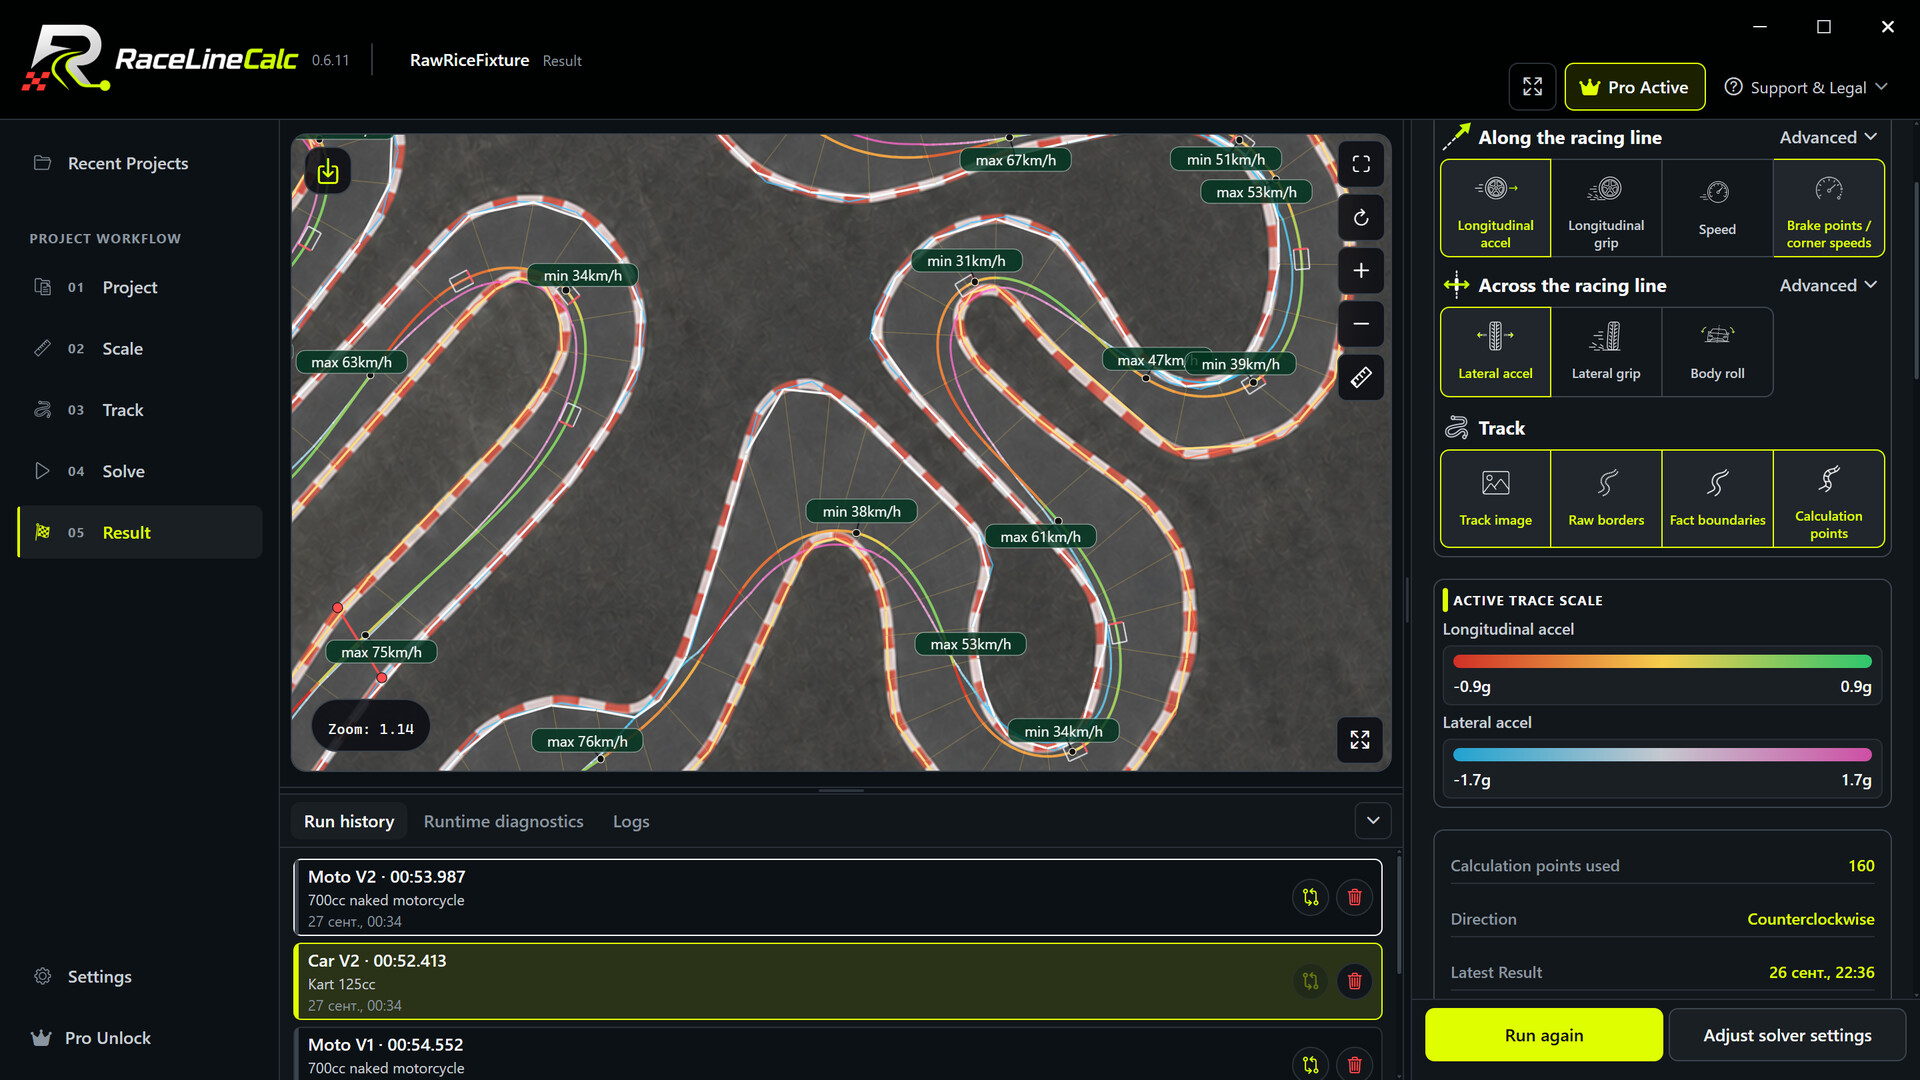Reload the Moto V2 run with the swap icon
The height and width of the screenshot is (1080, 1920).
[1310, 897]
